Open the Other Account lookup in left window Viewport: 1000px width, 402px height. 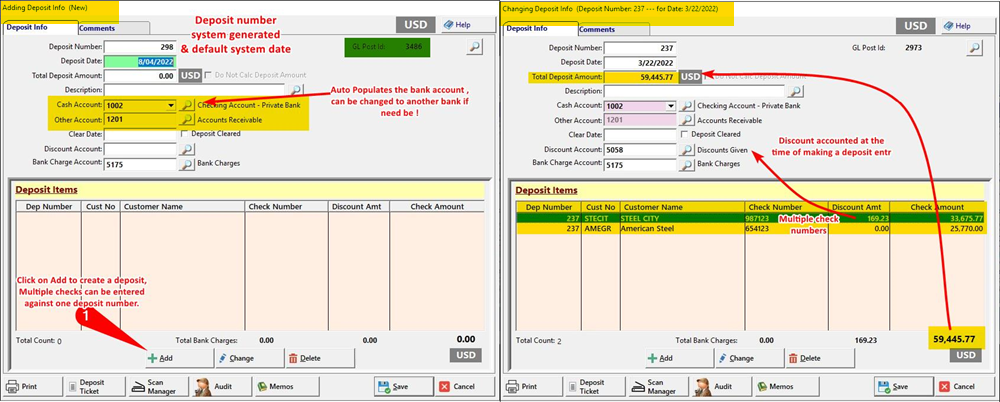pos(187,120)
